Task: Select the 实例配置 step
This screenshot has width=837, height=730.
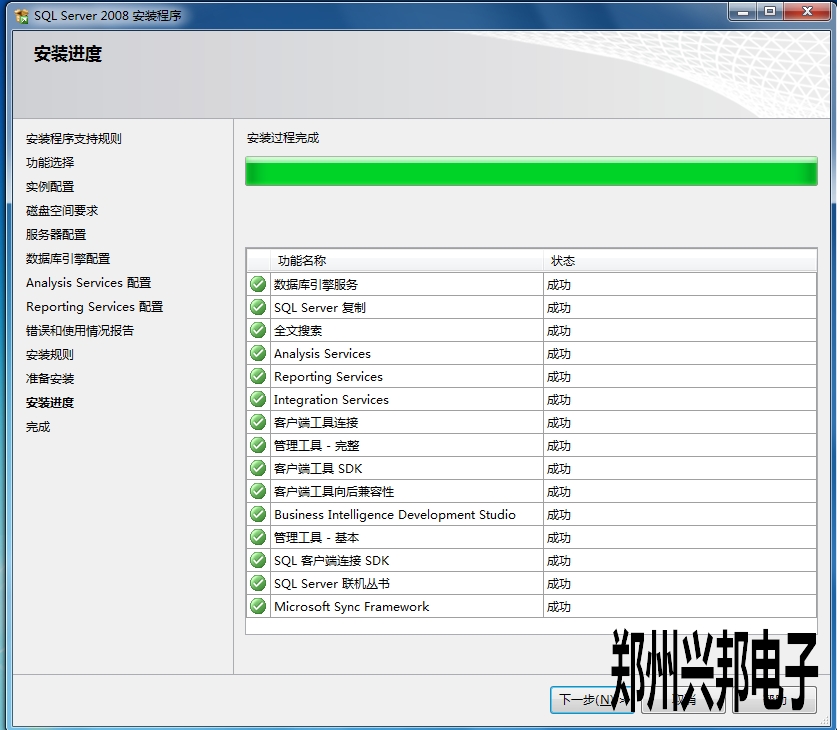Action: point(50,187)
